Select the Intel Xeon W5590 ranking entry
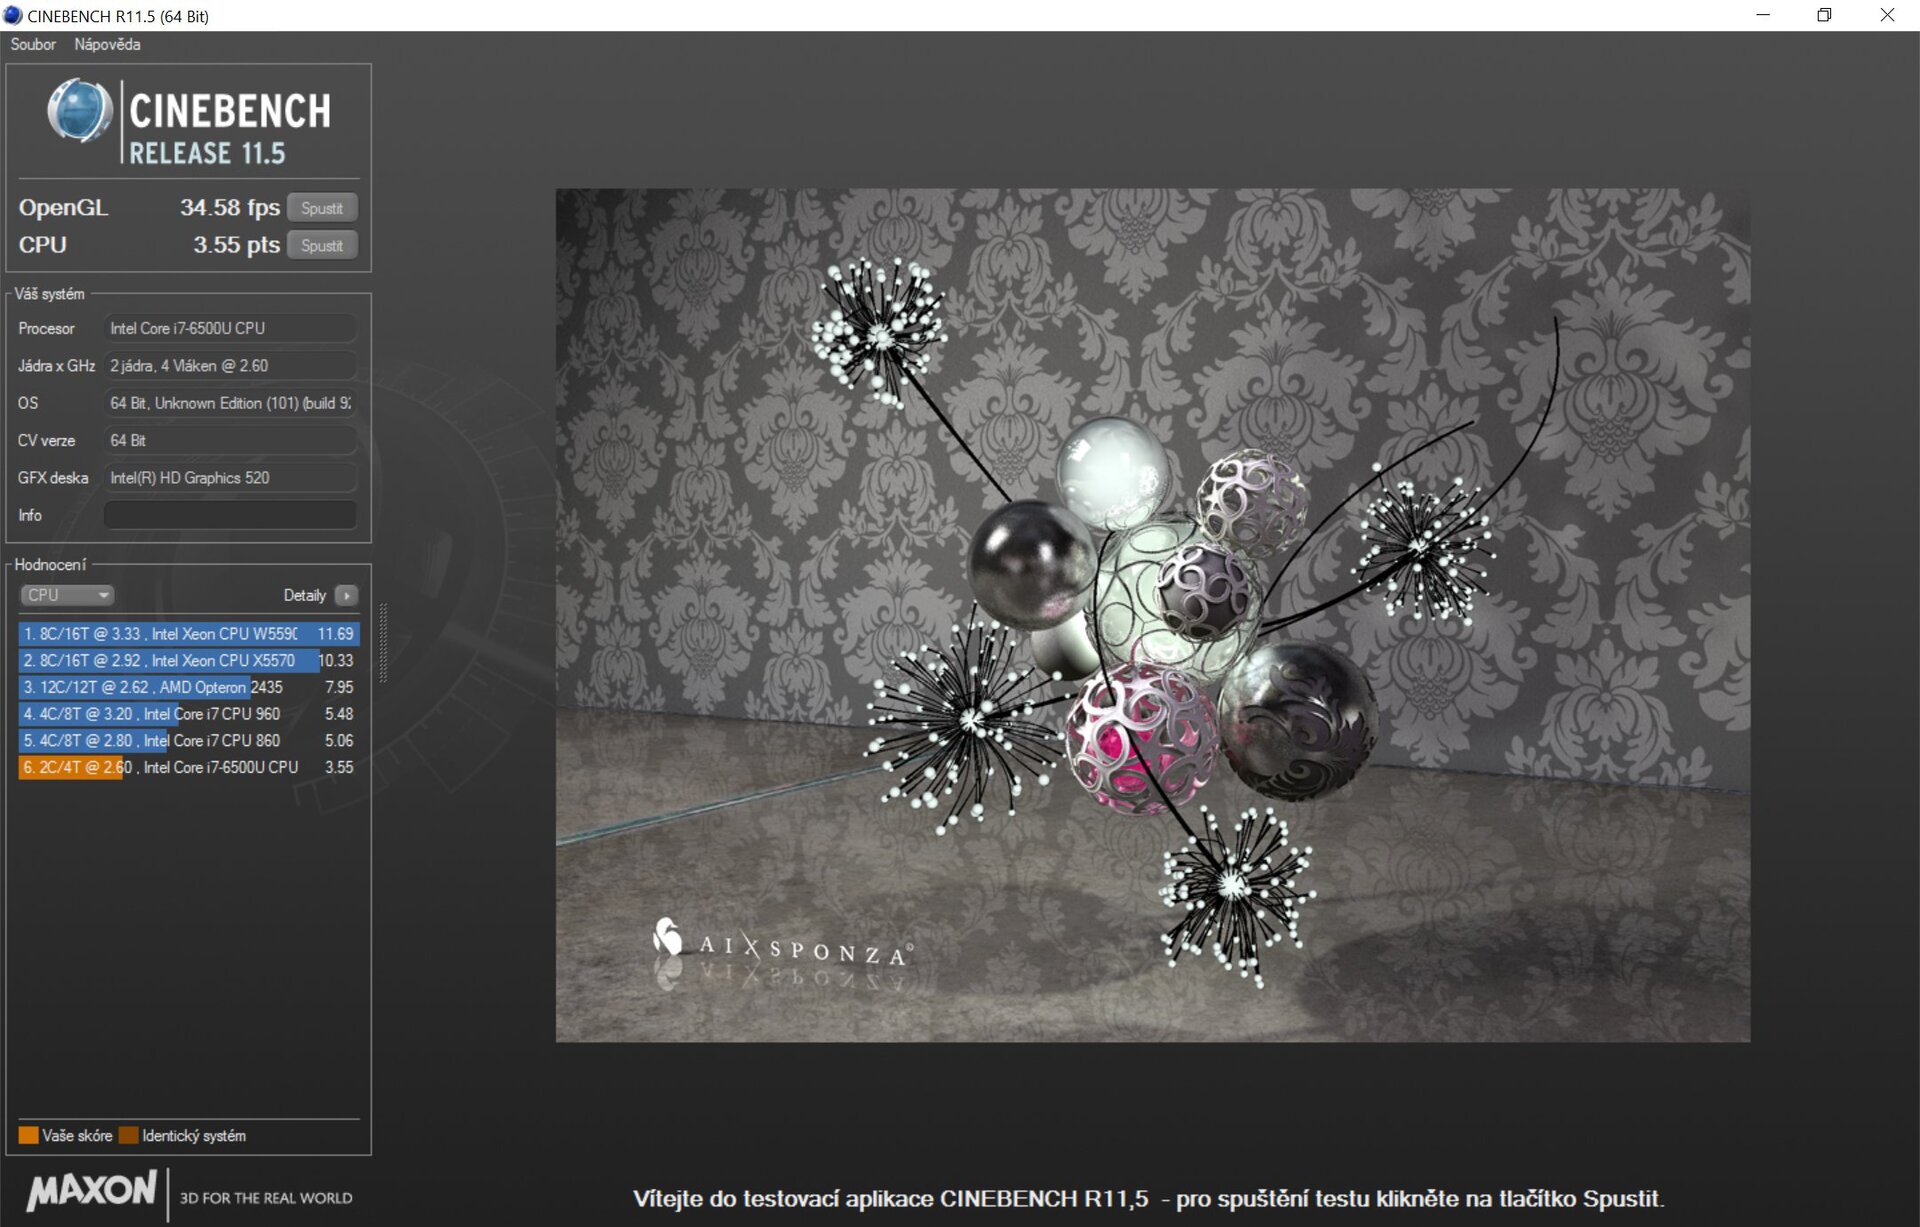The width and height of the screenshot is (1920, 1227). coord(188,634)
